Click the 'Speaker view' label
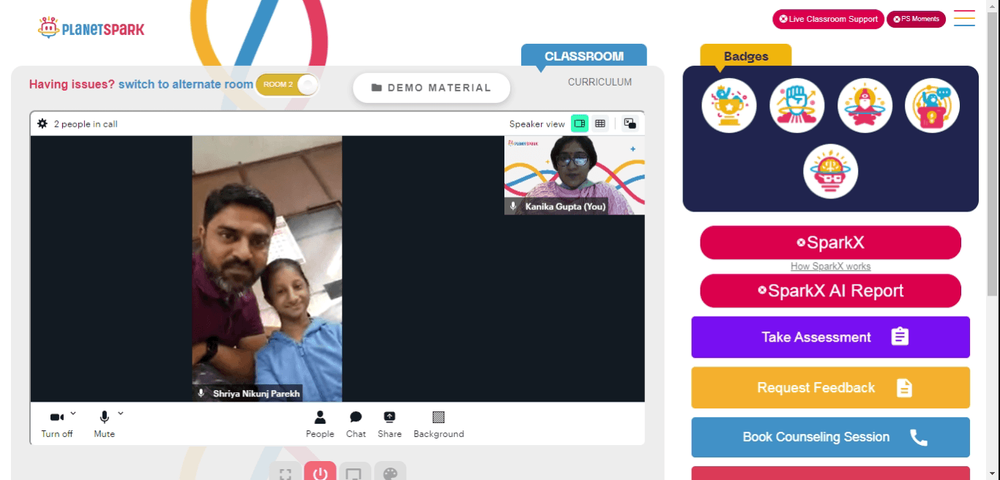1000x480 pixels. click(537, 124)
